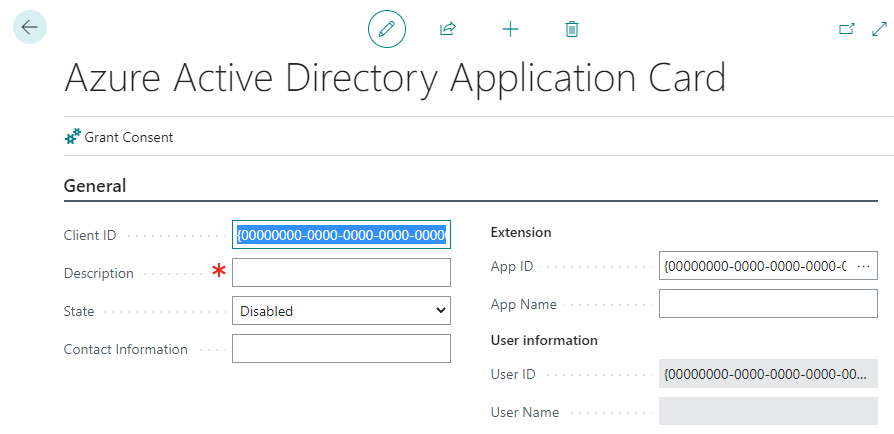Click into the required Description field
Image resolution: width=894 pixels, height=434 pixels.
coord(341,273)
